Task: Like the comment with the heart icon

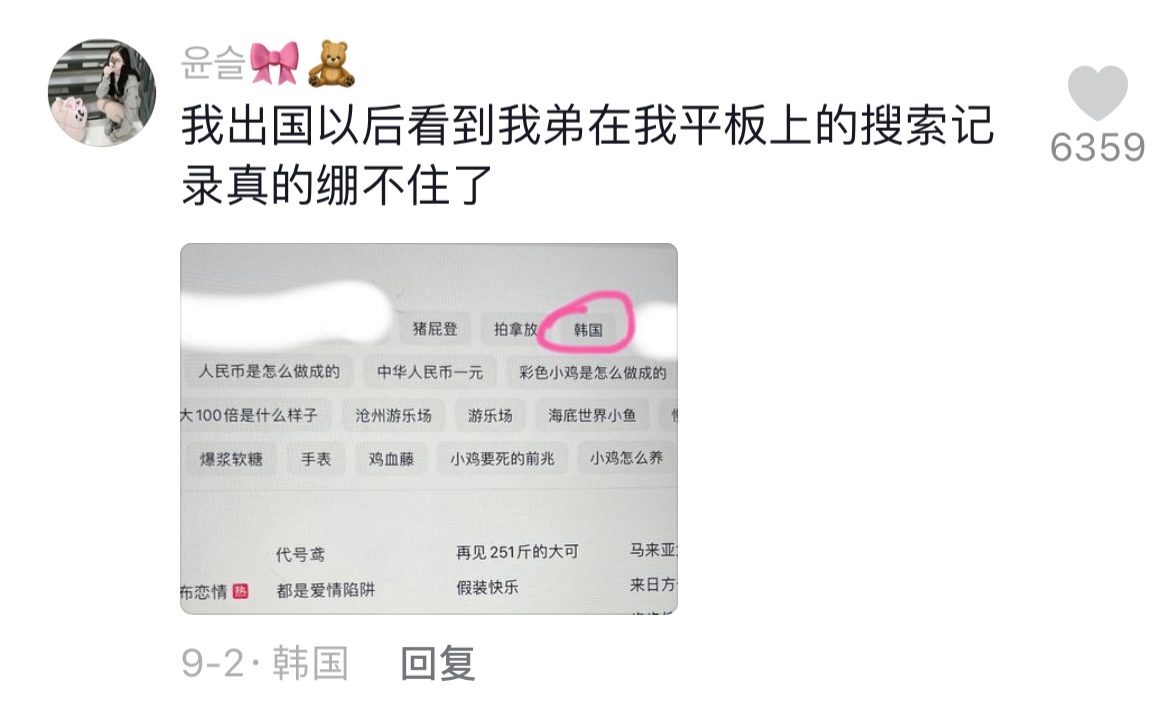Action: tap(1097, 92)
